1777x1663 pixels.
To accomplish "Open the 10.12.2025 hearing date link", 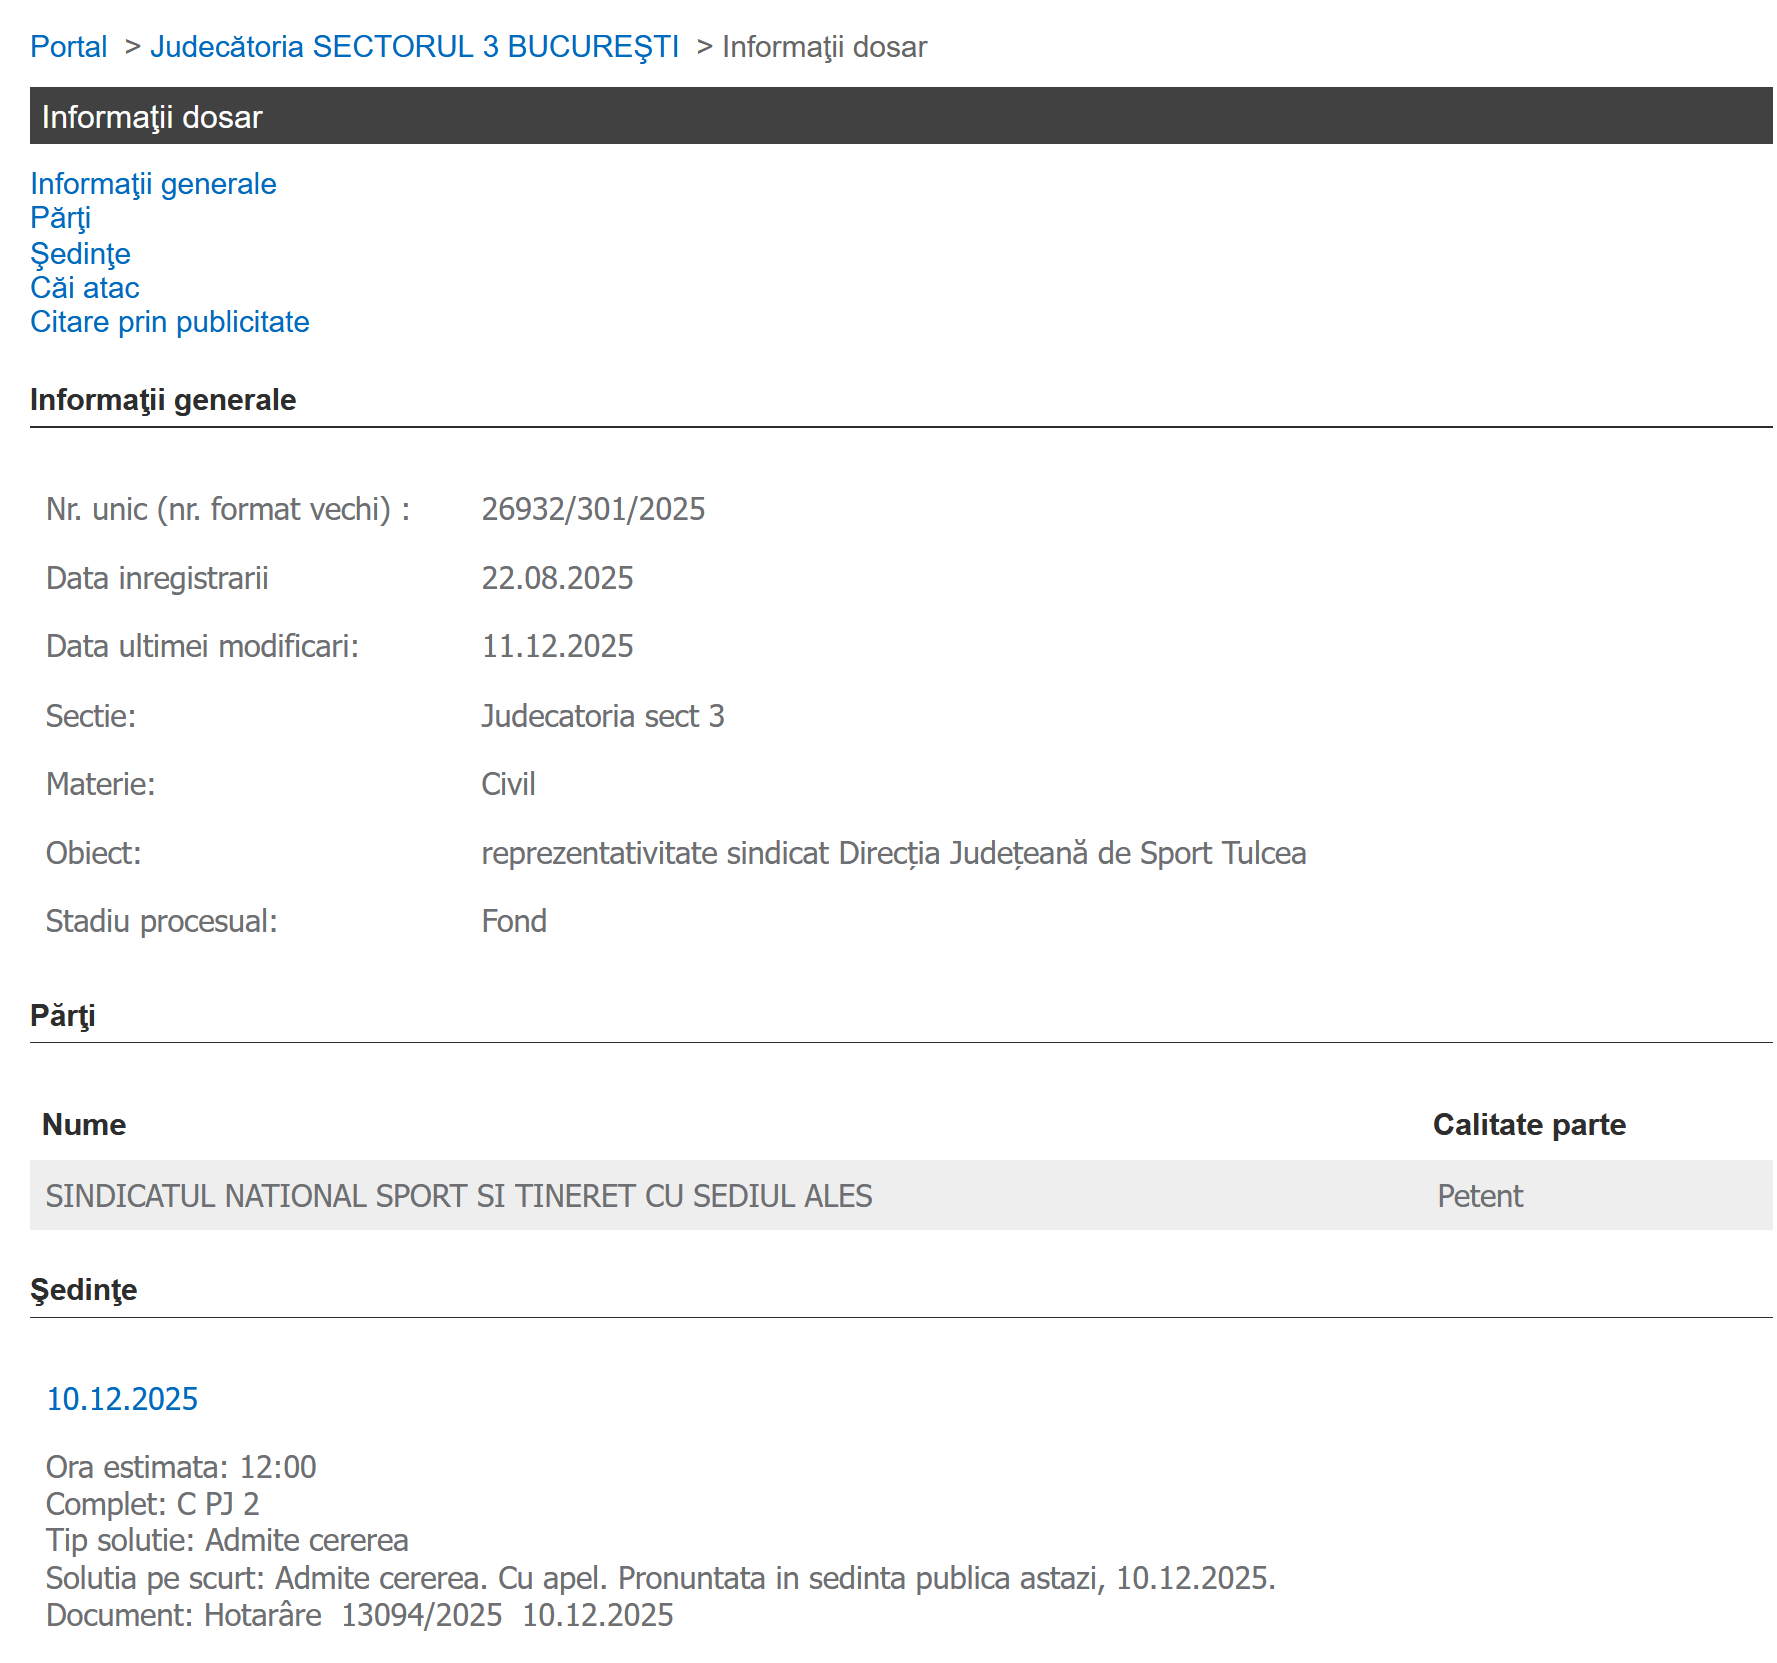I will click(122, 1398).
